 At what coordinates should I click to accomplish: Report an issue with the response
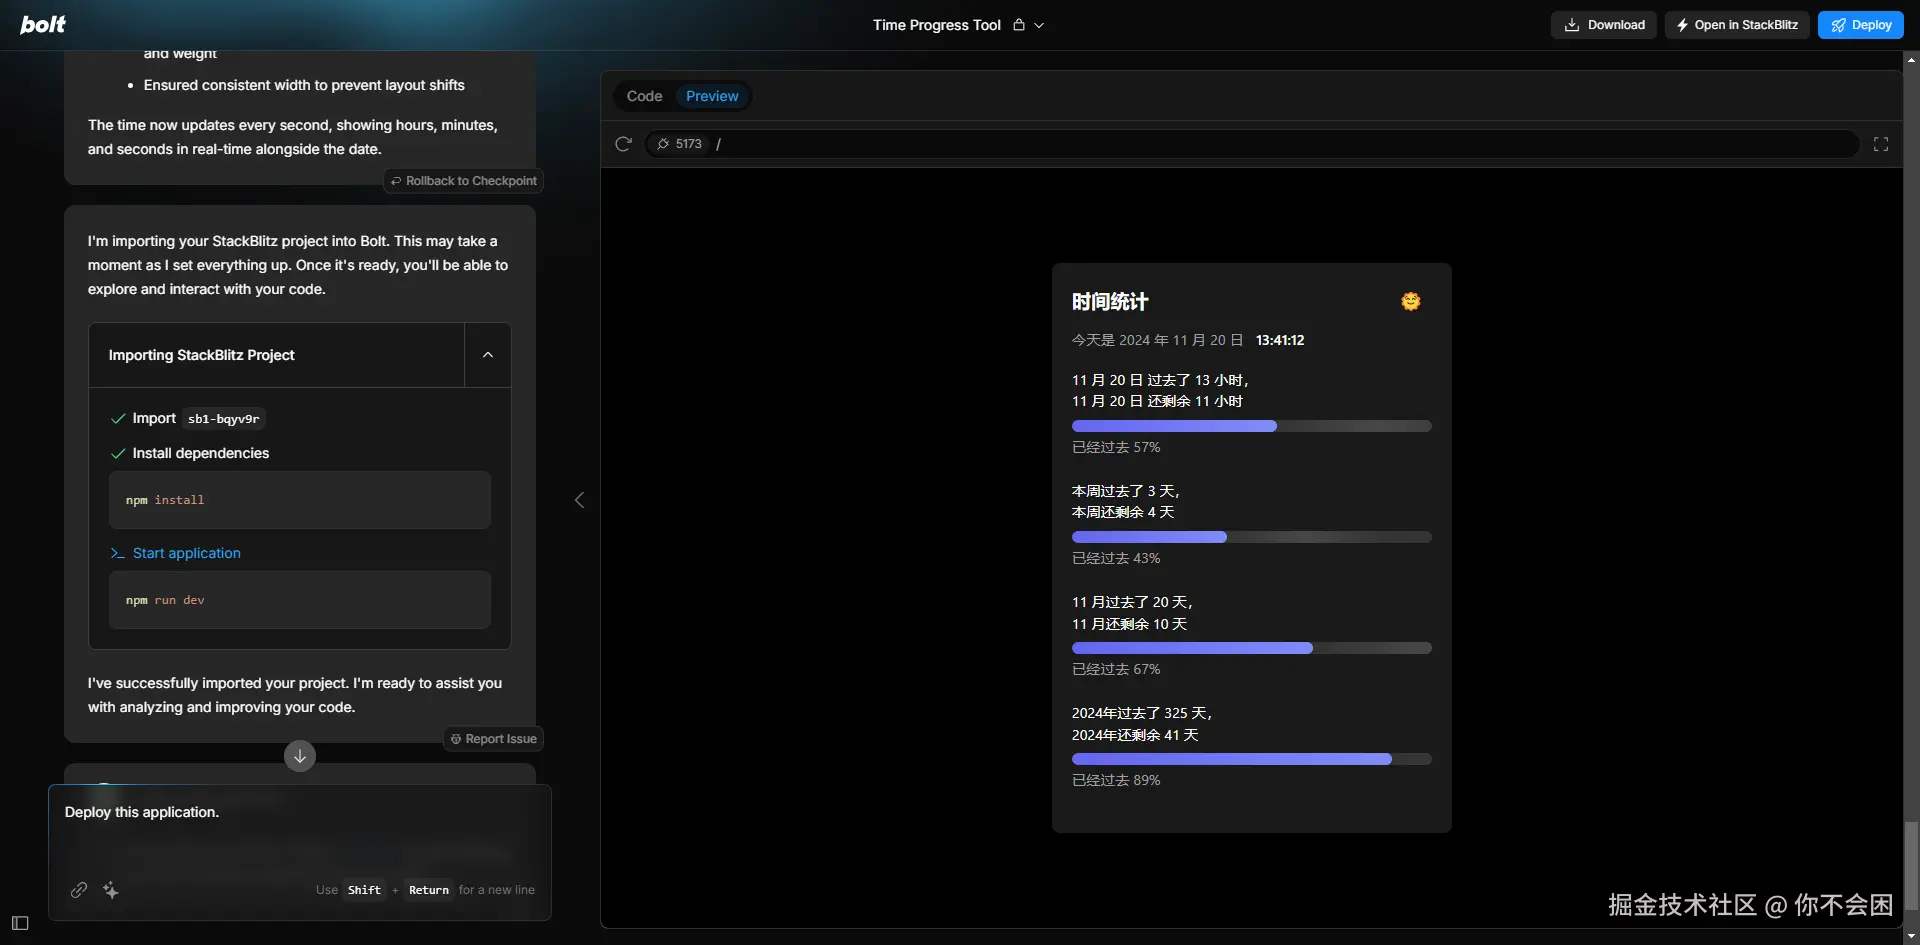pyautogui.click(x=494, y=739)
